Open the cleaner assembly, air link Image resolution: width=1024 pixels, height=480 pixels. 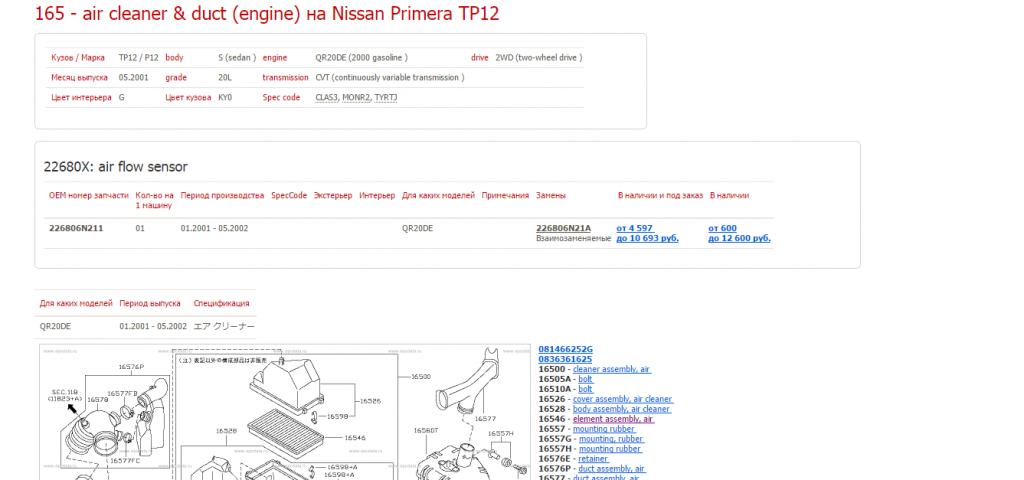[611, 369]
